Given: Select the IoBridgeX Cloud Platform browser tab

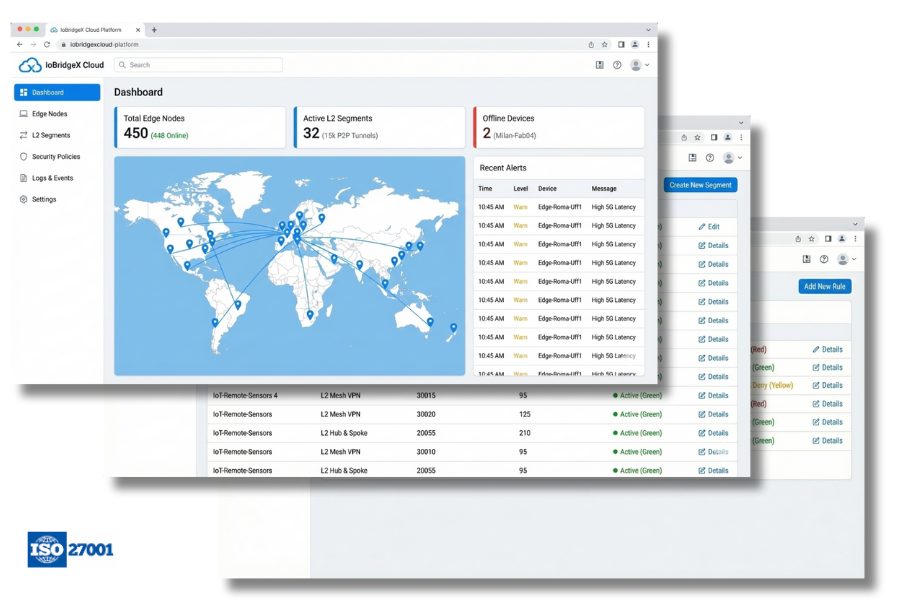Looking at the screenshot, I should click(90, 29).
